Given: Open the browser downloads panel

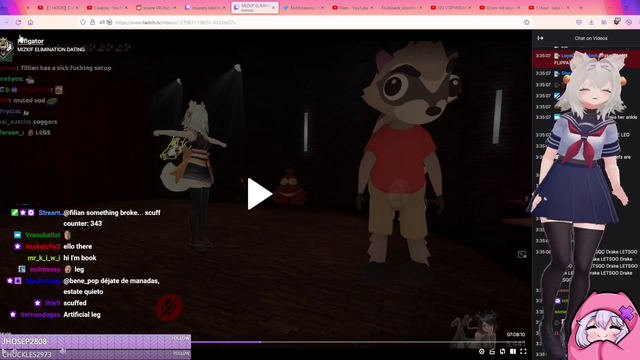Looking at the screenshot, I should click(591, 22).
